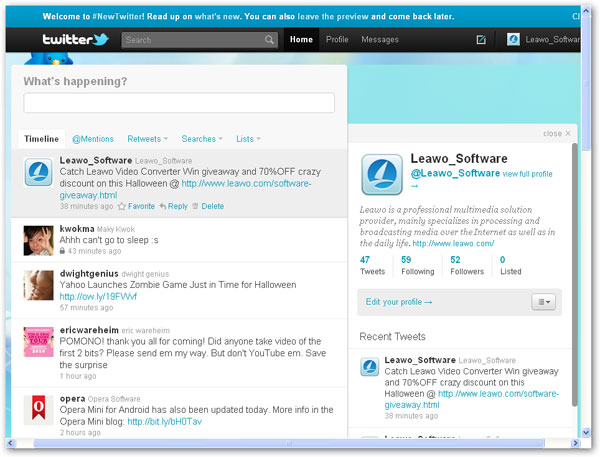Screen dimensions: 600x457
Task: Open the Lists dropdown tab
Action: [248, 139]
